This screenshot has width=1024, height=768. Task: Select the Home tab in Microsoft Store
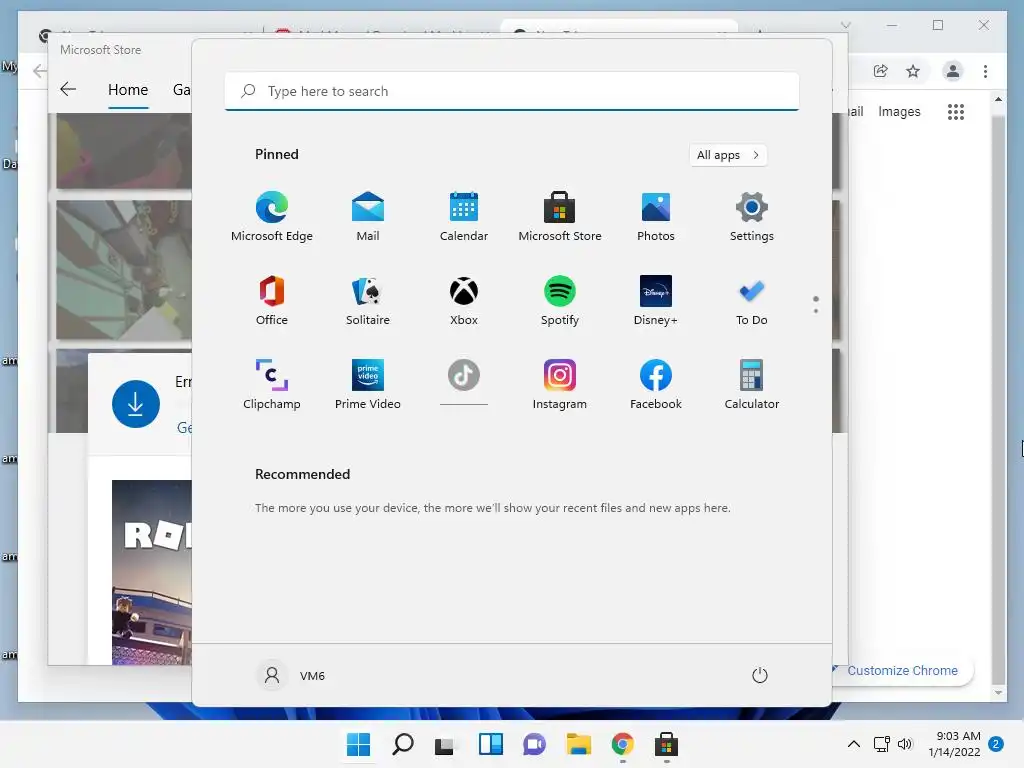pyautogui.click(x=128, y=89)
